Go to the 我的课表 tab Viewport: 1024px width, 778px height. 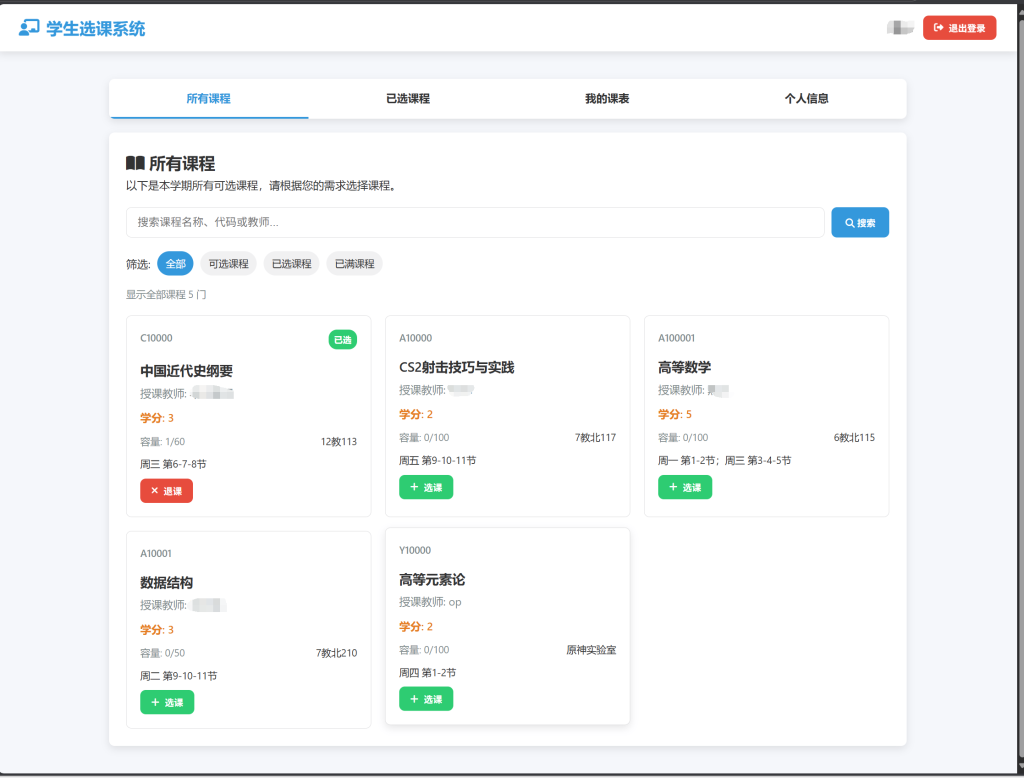(607, 99)
